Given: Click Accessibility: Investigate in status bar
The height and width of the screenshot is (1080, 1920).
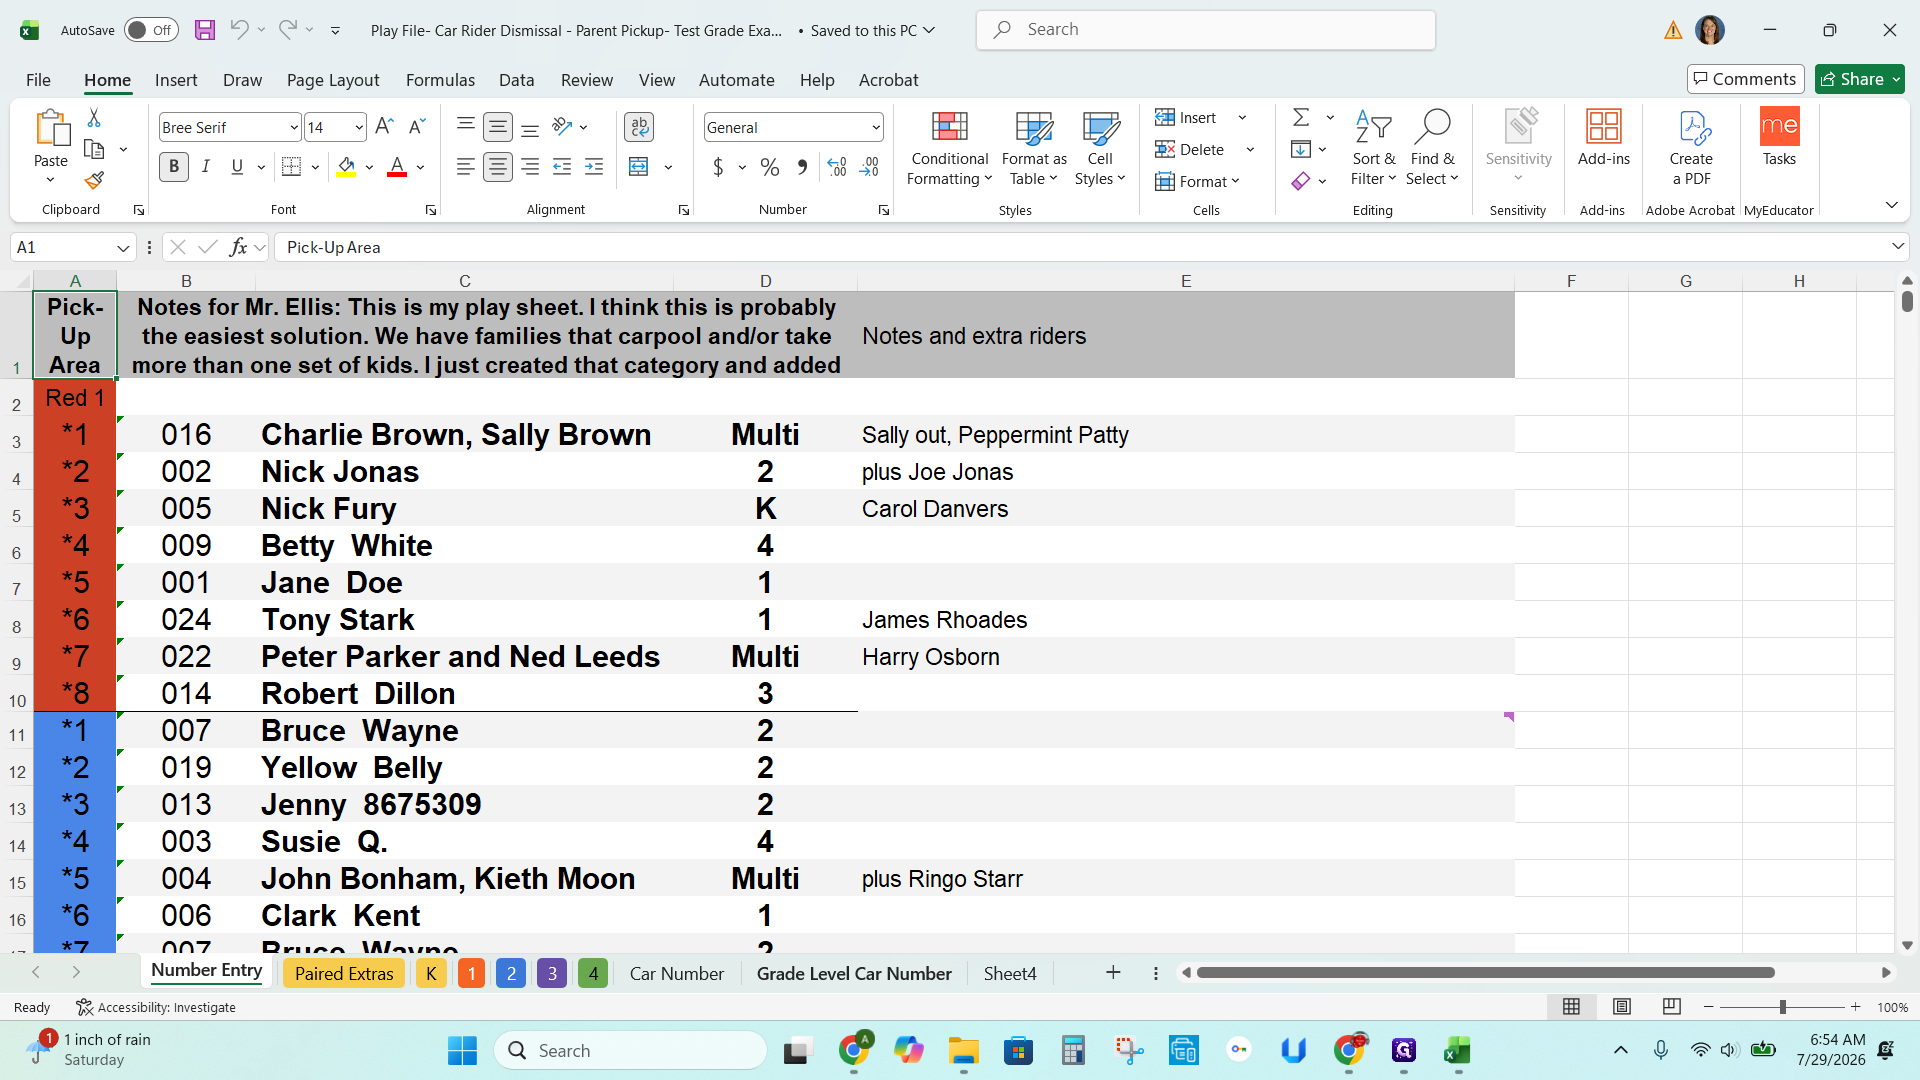Looking at the screenshot, I should [x=156, y=1007].
